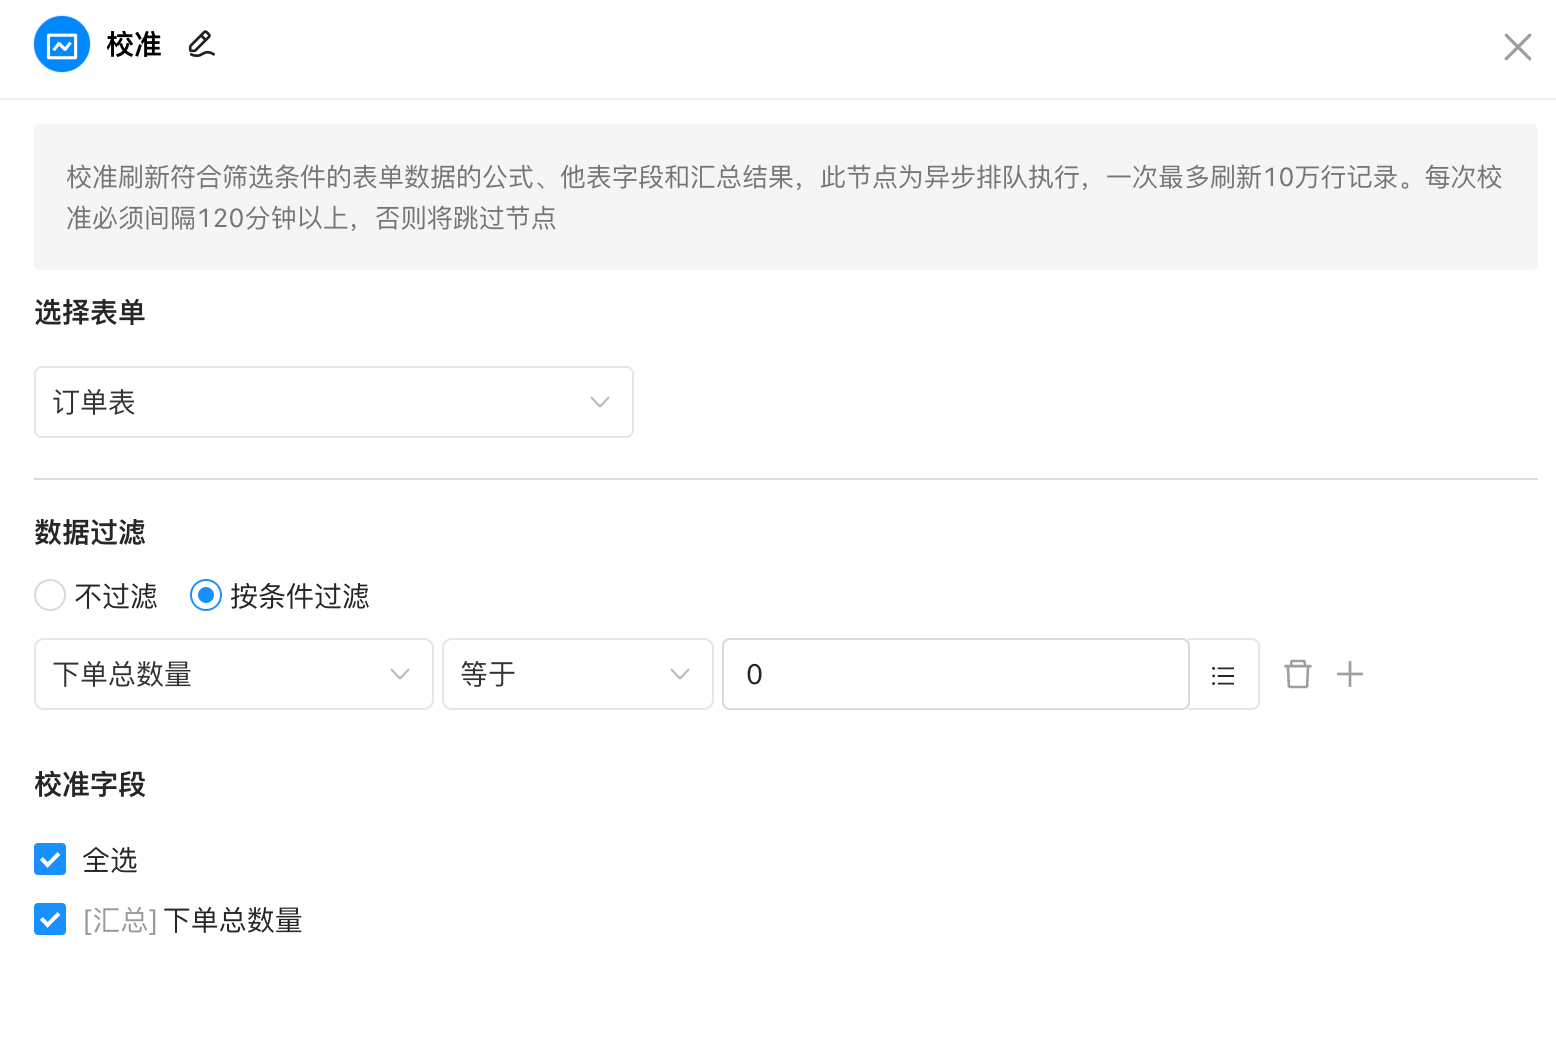
Task: Select the 不过滤 radio option
Action: click(x=50, y=596)
